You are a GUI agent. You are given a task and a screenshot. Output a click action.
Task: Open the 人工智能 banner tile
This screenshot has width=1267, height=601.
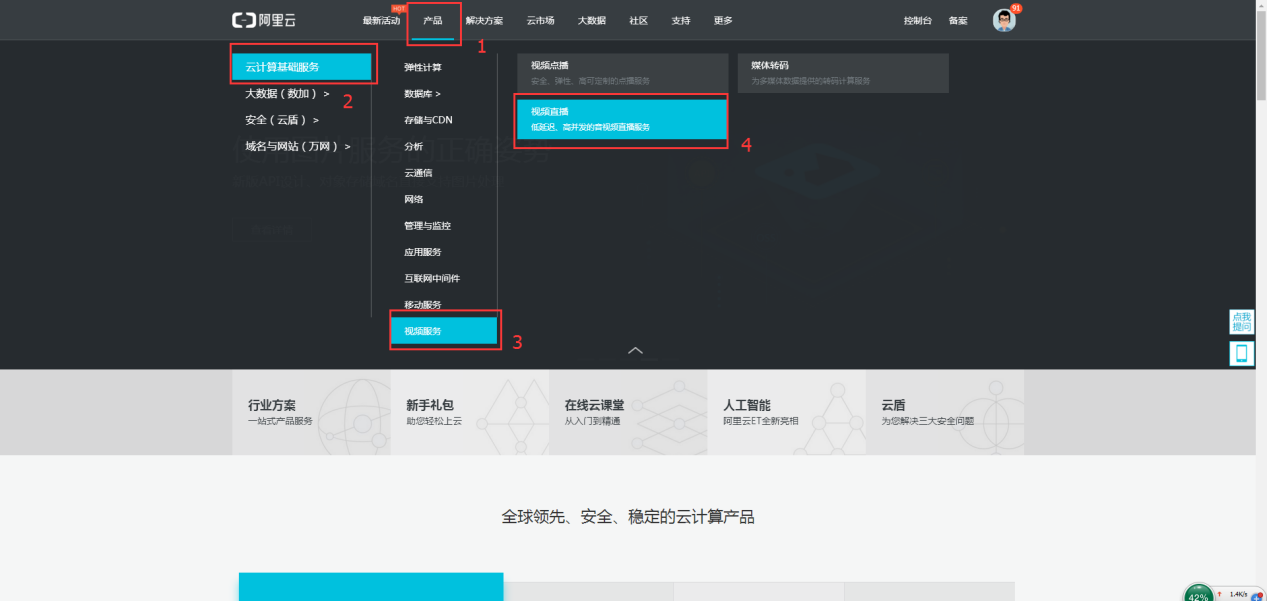(x=786, y=412)
